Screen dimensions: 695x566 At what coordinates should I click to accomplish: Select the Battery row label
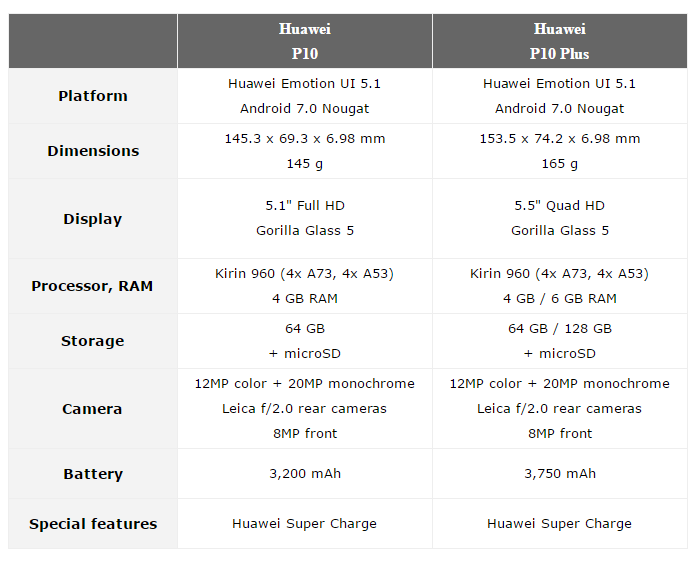[x=93, y=474]
